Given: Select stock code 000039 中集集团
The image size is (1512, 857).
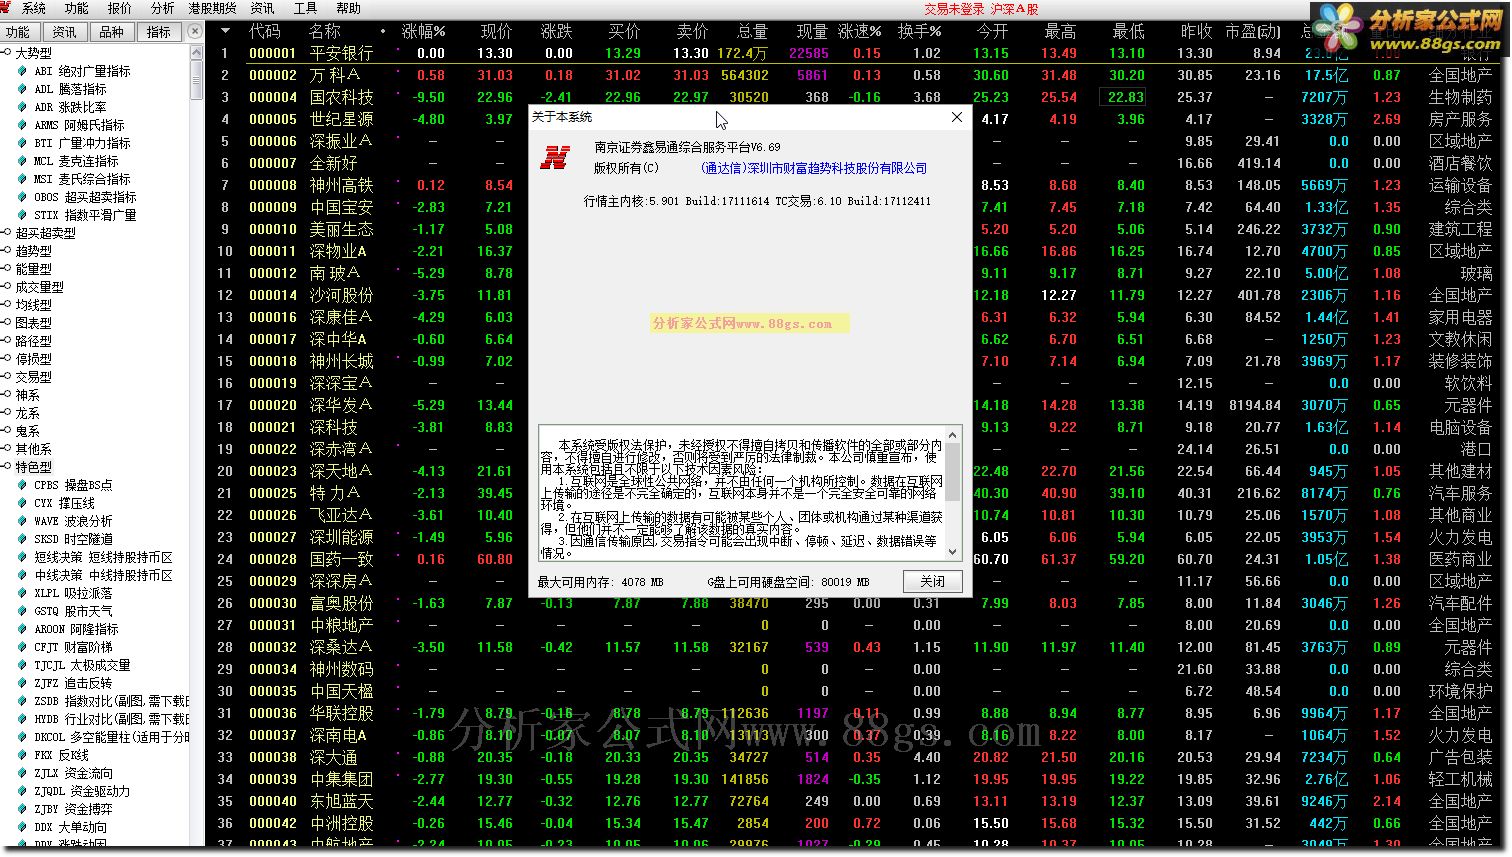Looking at the screenshot, I should click(273, 779).
